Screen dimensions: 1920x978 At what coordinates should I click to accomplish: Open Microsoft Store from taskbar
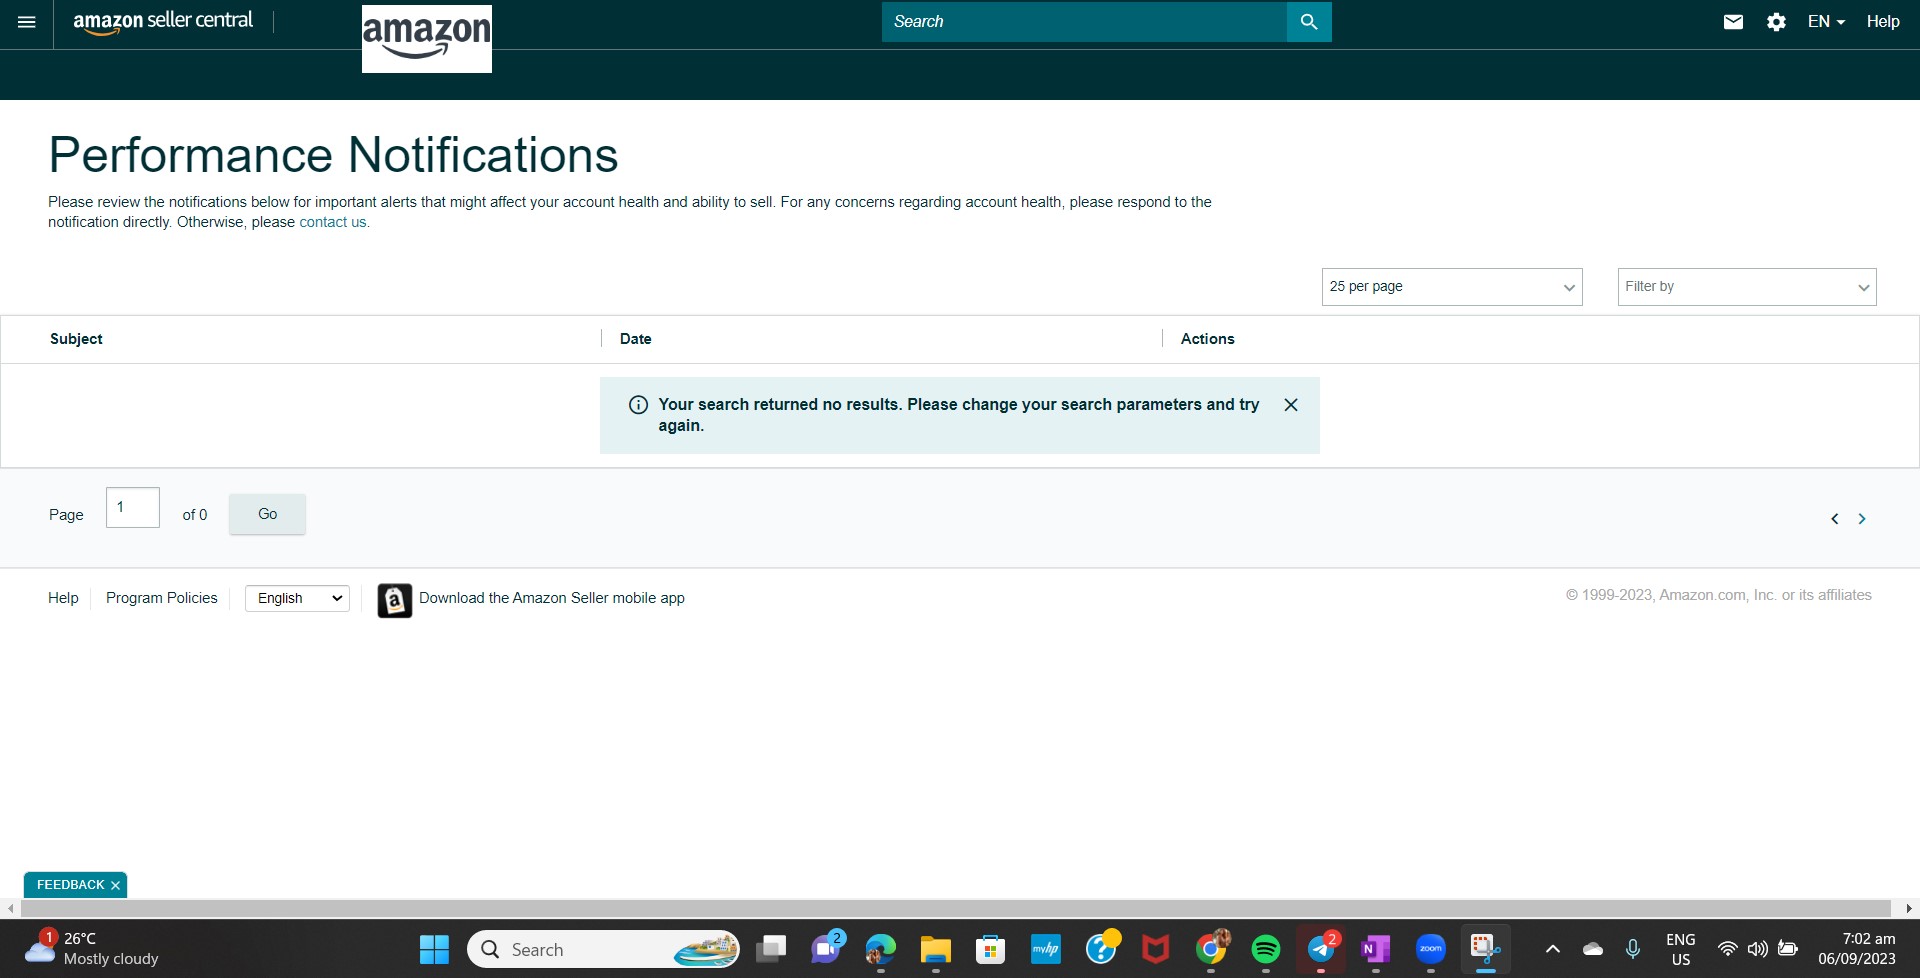991,949
